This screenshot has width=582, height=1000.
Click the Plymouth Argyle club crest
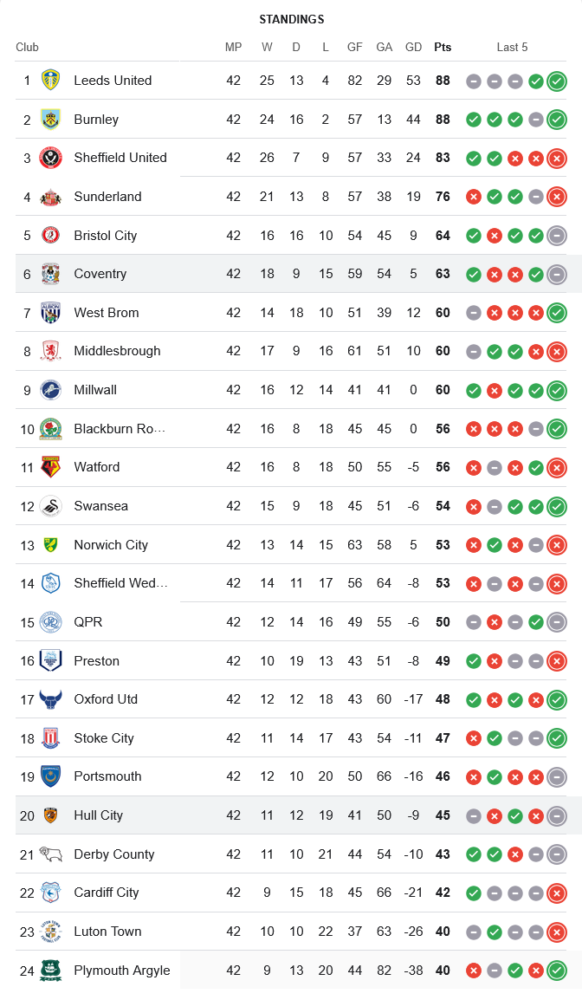point(50,970)
